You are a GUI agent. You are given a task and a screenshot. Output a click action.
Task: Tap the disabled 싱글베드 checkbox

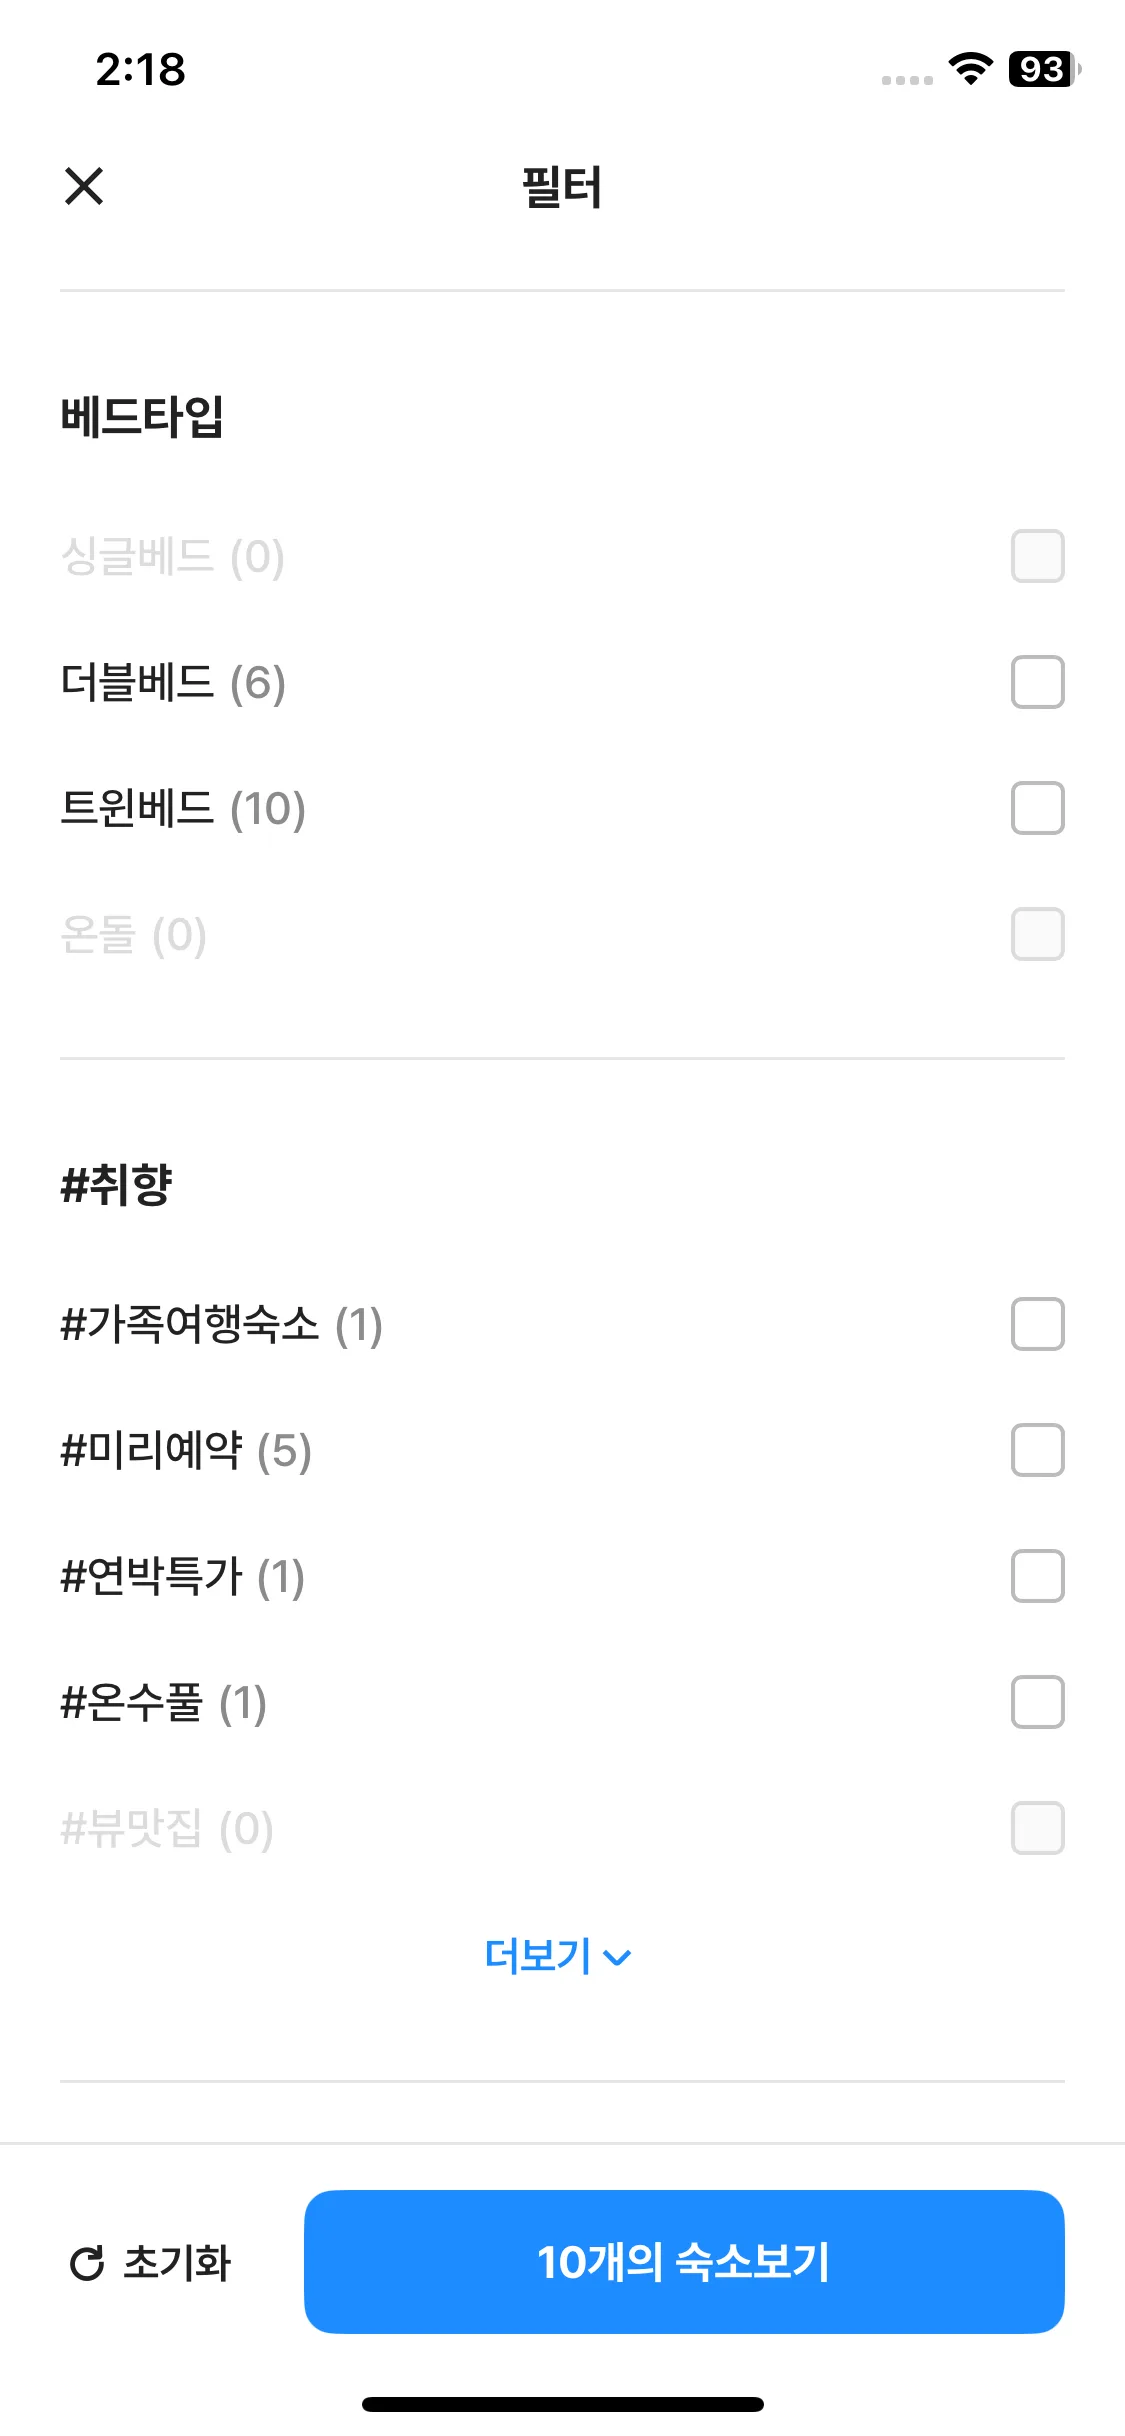[1037, 556]
